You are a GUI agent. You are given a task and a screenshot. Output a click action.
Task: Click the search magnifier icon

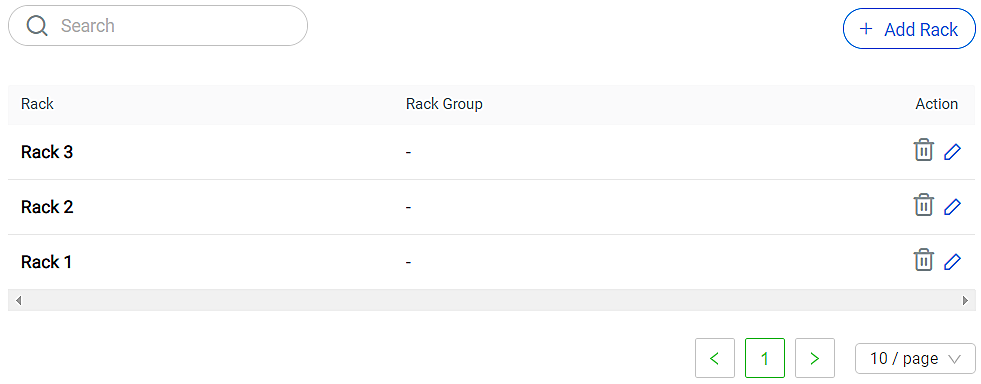(x=38, y=26)
